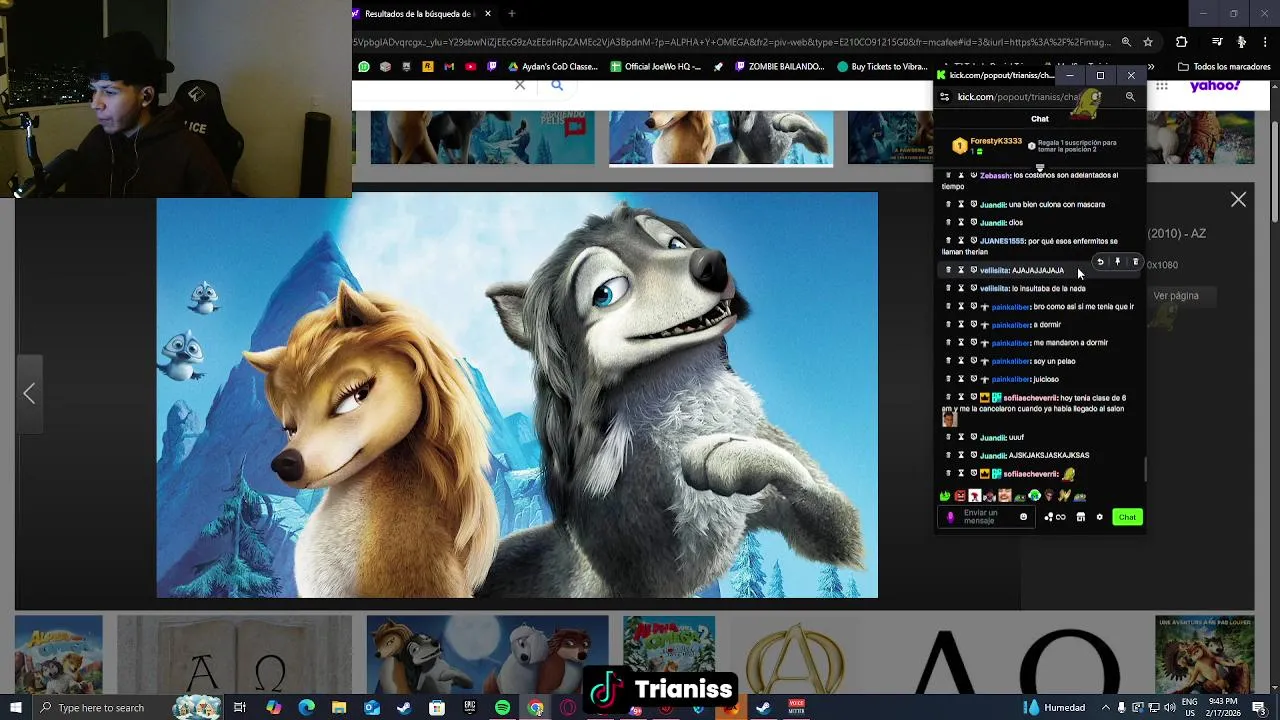Select the Alpha and Omega poster thumbnail
1280x720 pixels.
click(58, 654)
